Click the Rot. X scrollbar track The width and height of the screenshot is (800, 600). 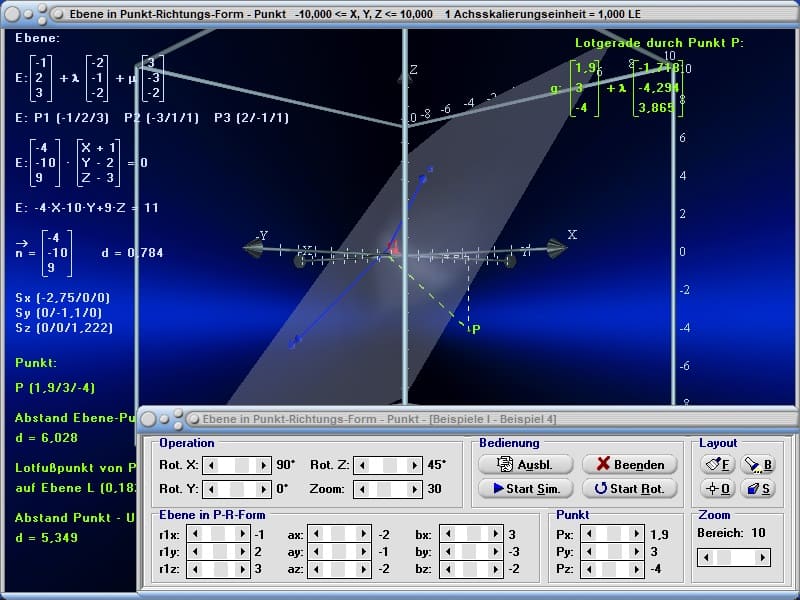(x=237, y=465)
